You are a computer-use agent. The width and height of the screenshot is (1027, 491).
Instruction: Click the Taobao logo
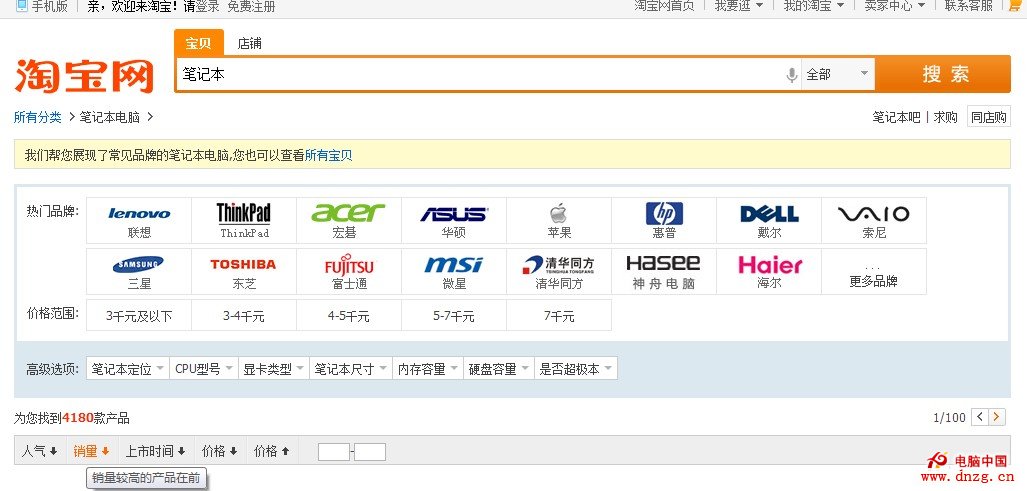tap(84, 76)
